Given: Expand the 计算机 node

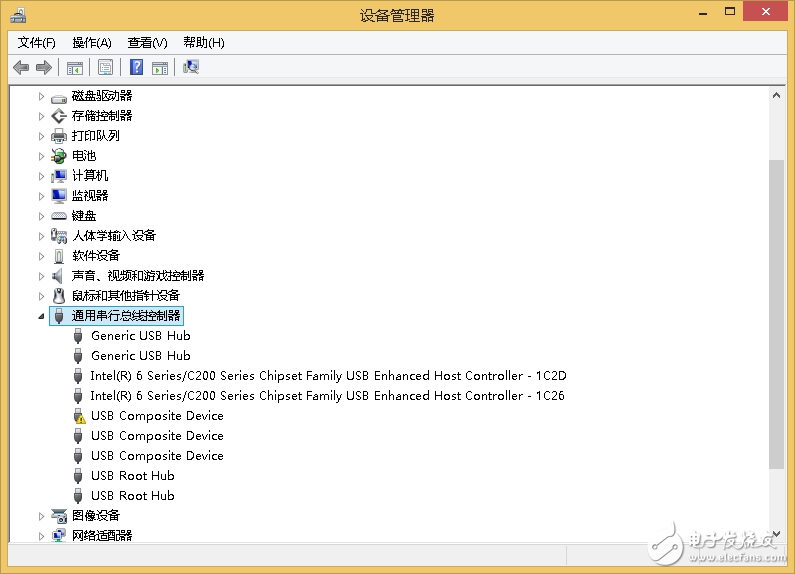Looking at the screenshot, I should point(41,176).
